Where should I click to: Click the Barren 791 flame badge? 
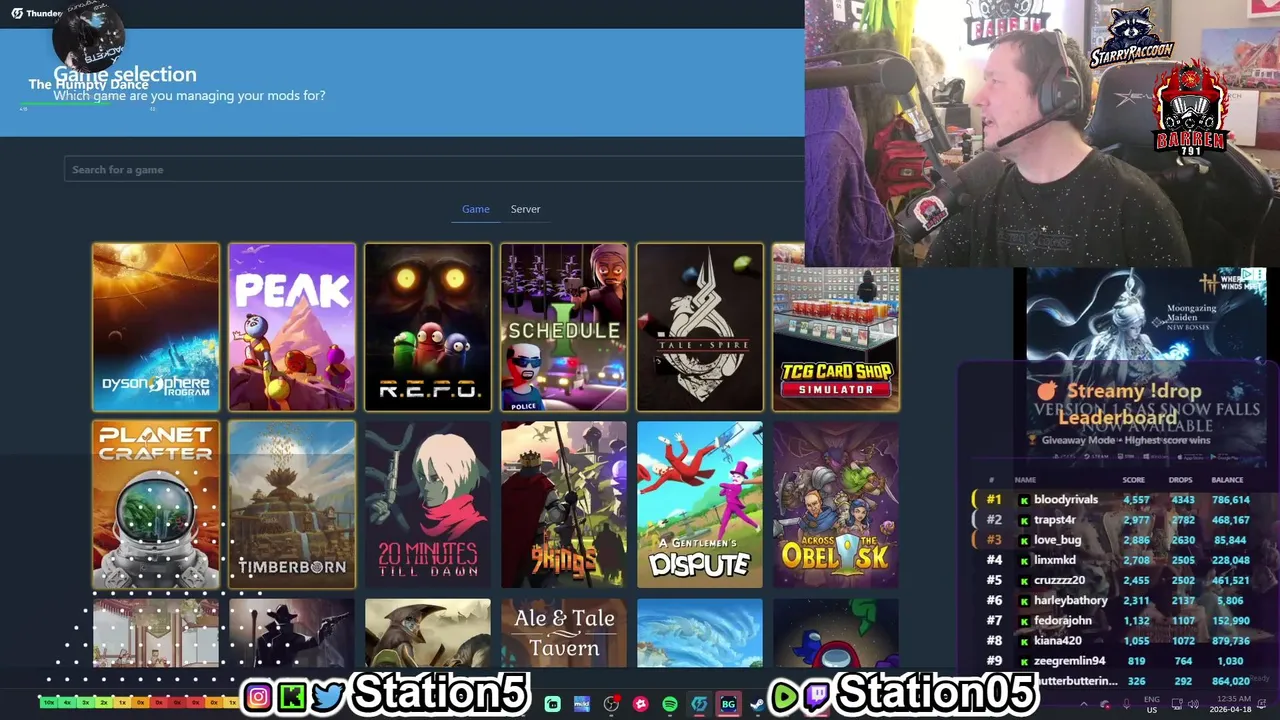click(1190, 108)
